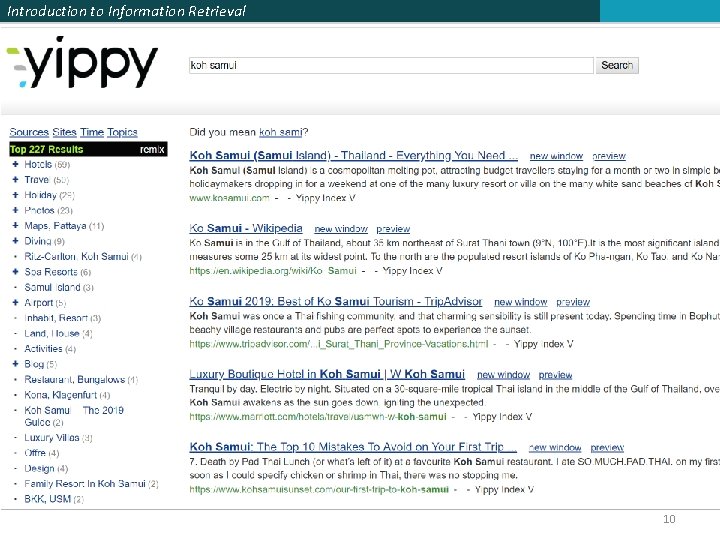Preview the Top 10 Mistakes result

click(x=607, y=447)
